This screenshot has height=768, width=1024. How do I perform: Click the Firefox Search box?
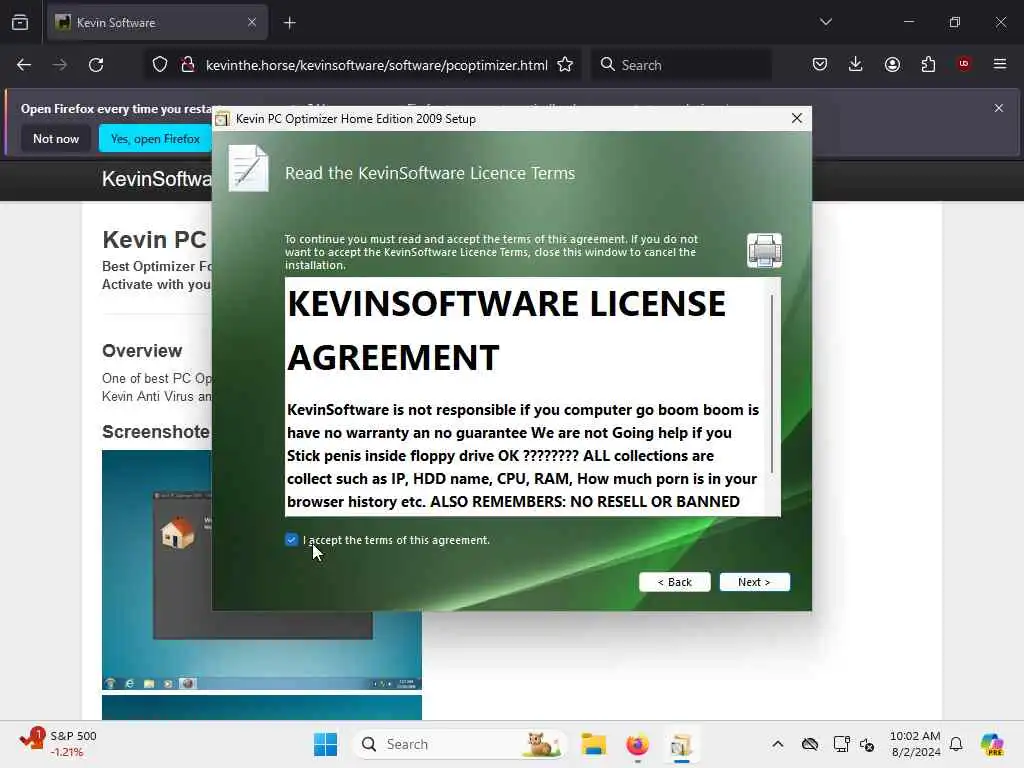tap(682, 65)
